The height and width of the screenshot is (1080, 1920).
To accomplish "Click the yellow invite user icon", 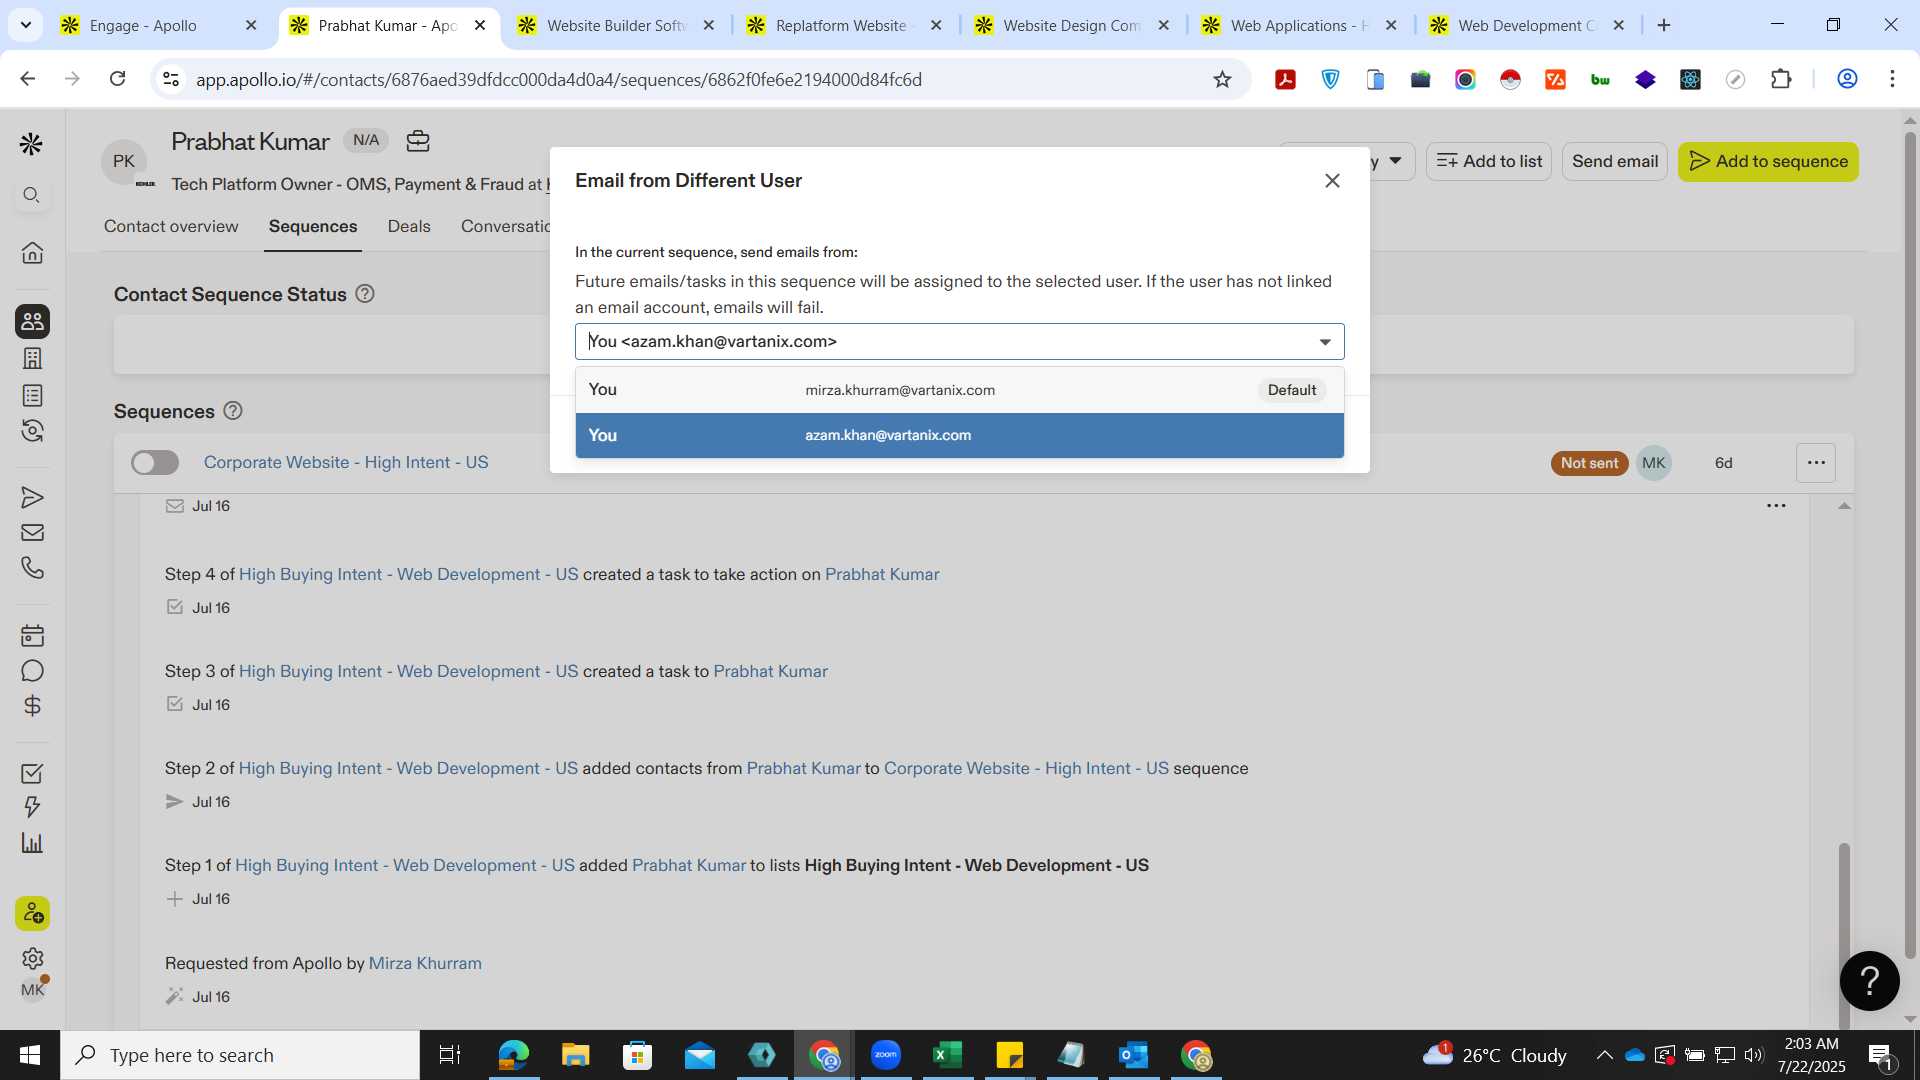I will click(32, 913).
